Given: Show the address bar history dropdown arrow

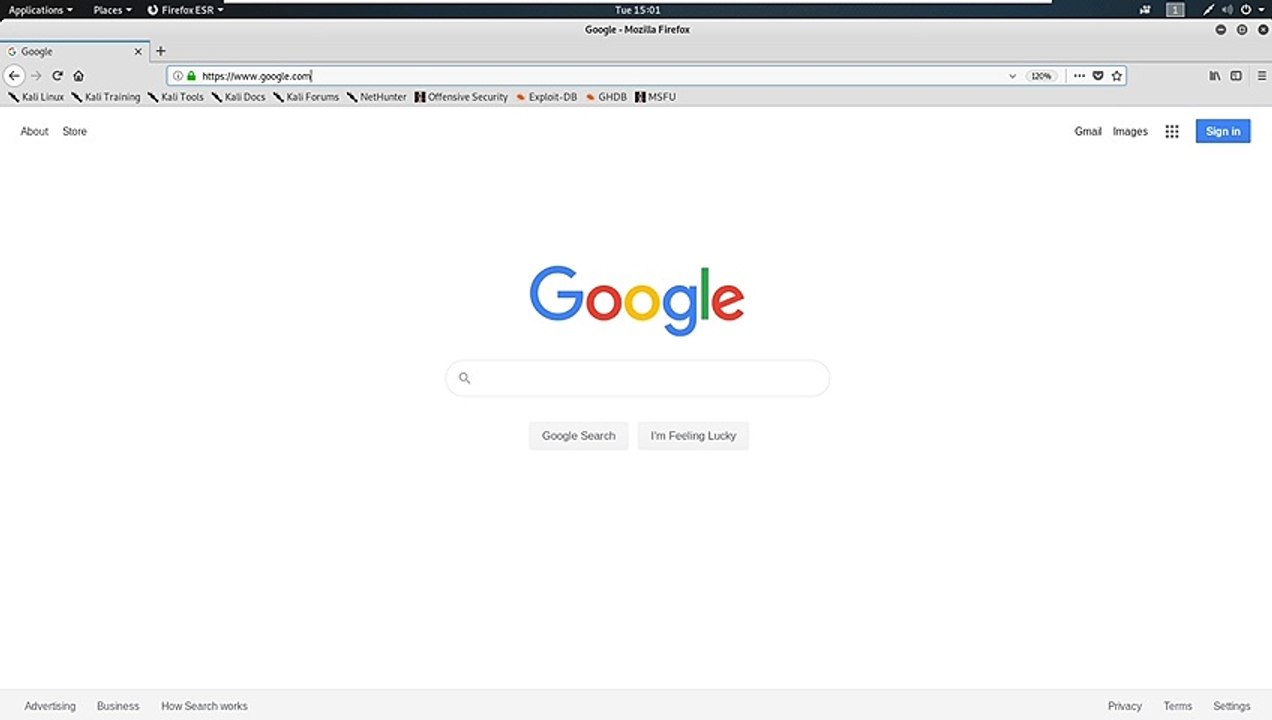Looking at the screenshot, I should point(1012,76).
